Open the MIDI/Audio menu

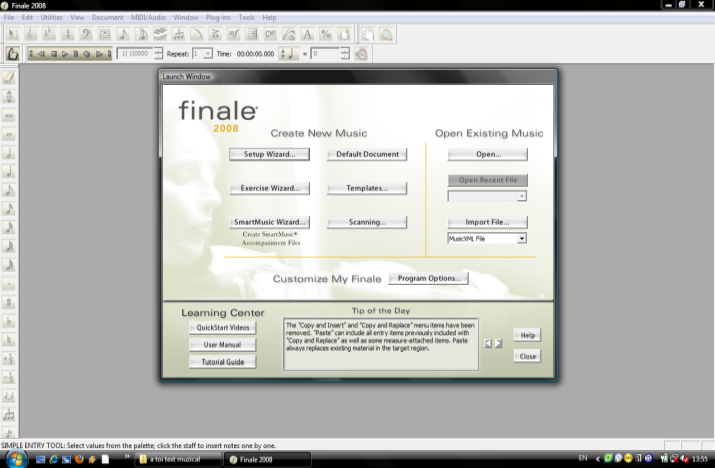(149, 17)
